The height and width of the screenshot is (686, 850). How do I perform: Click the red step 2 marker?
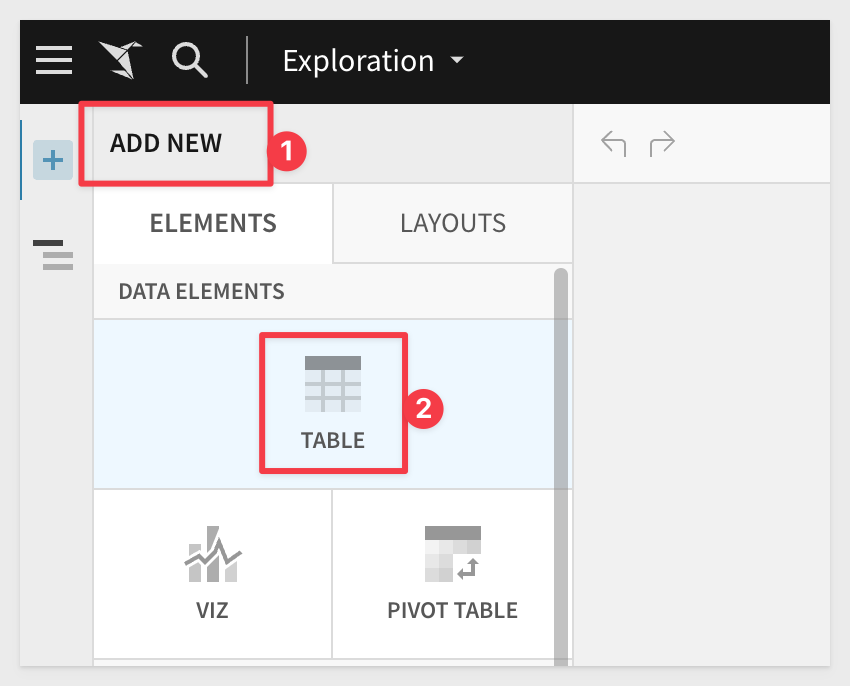click(x=423, y=408)
